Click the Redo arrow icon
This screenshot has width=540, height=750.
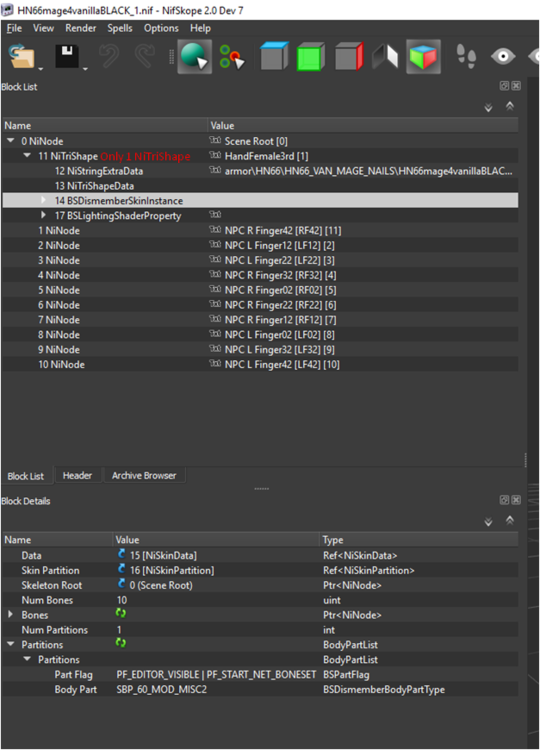(x=145, y=56)
